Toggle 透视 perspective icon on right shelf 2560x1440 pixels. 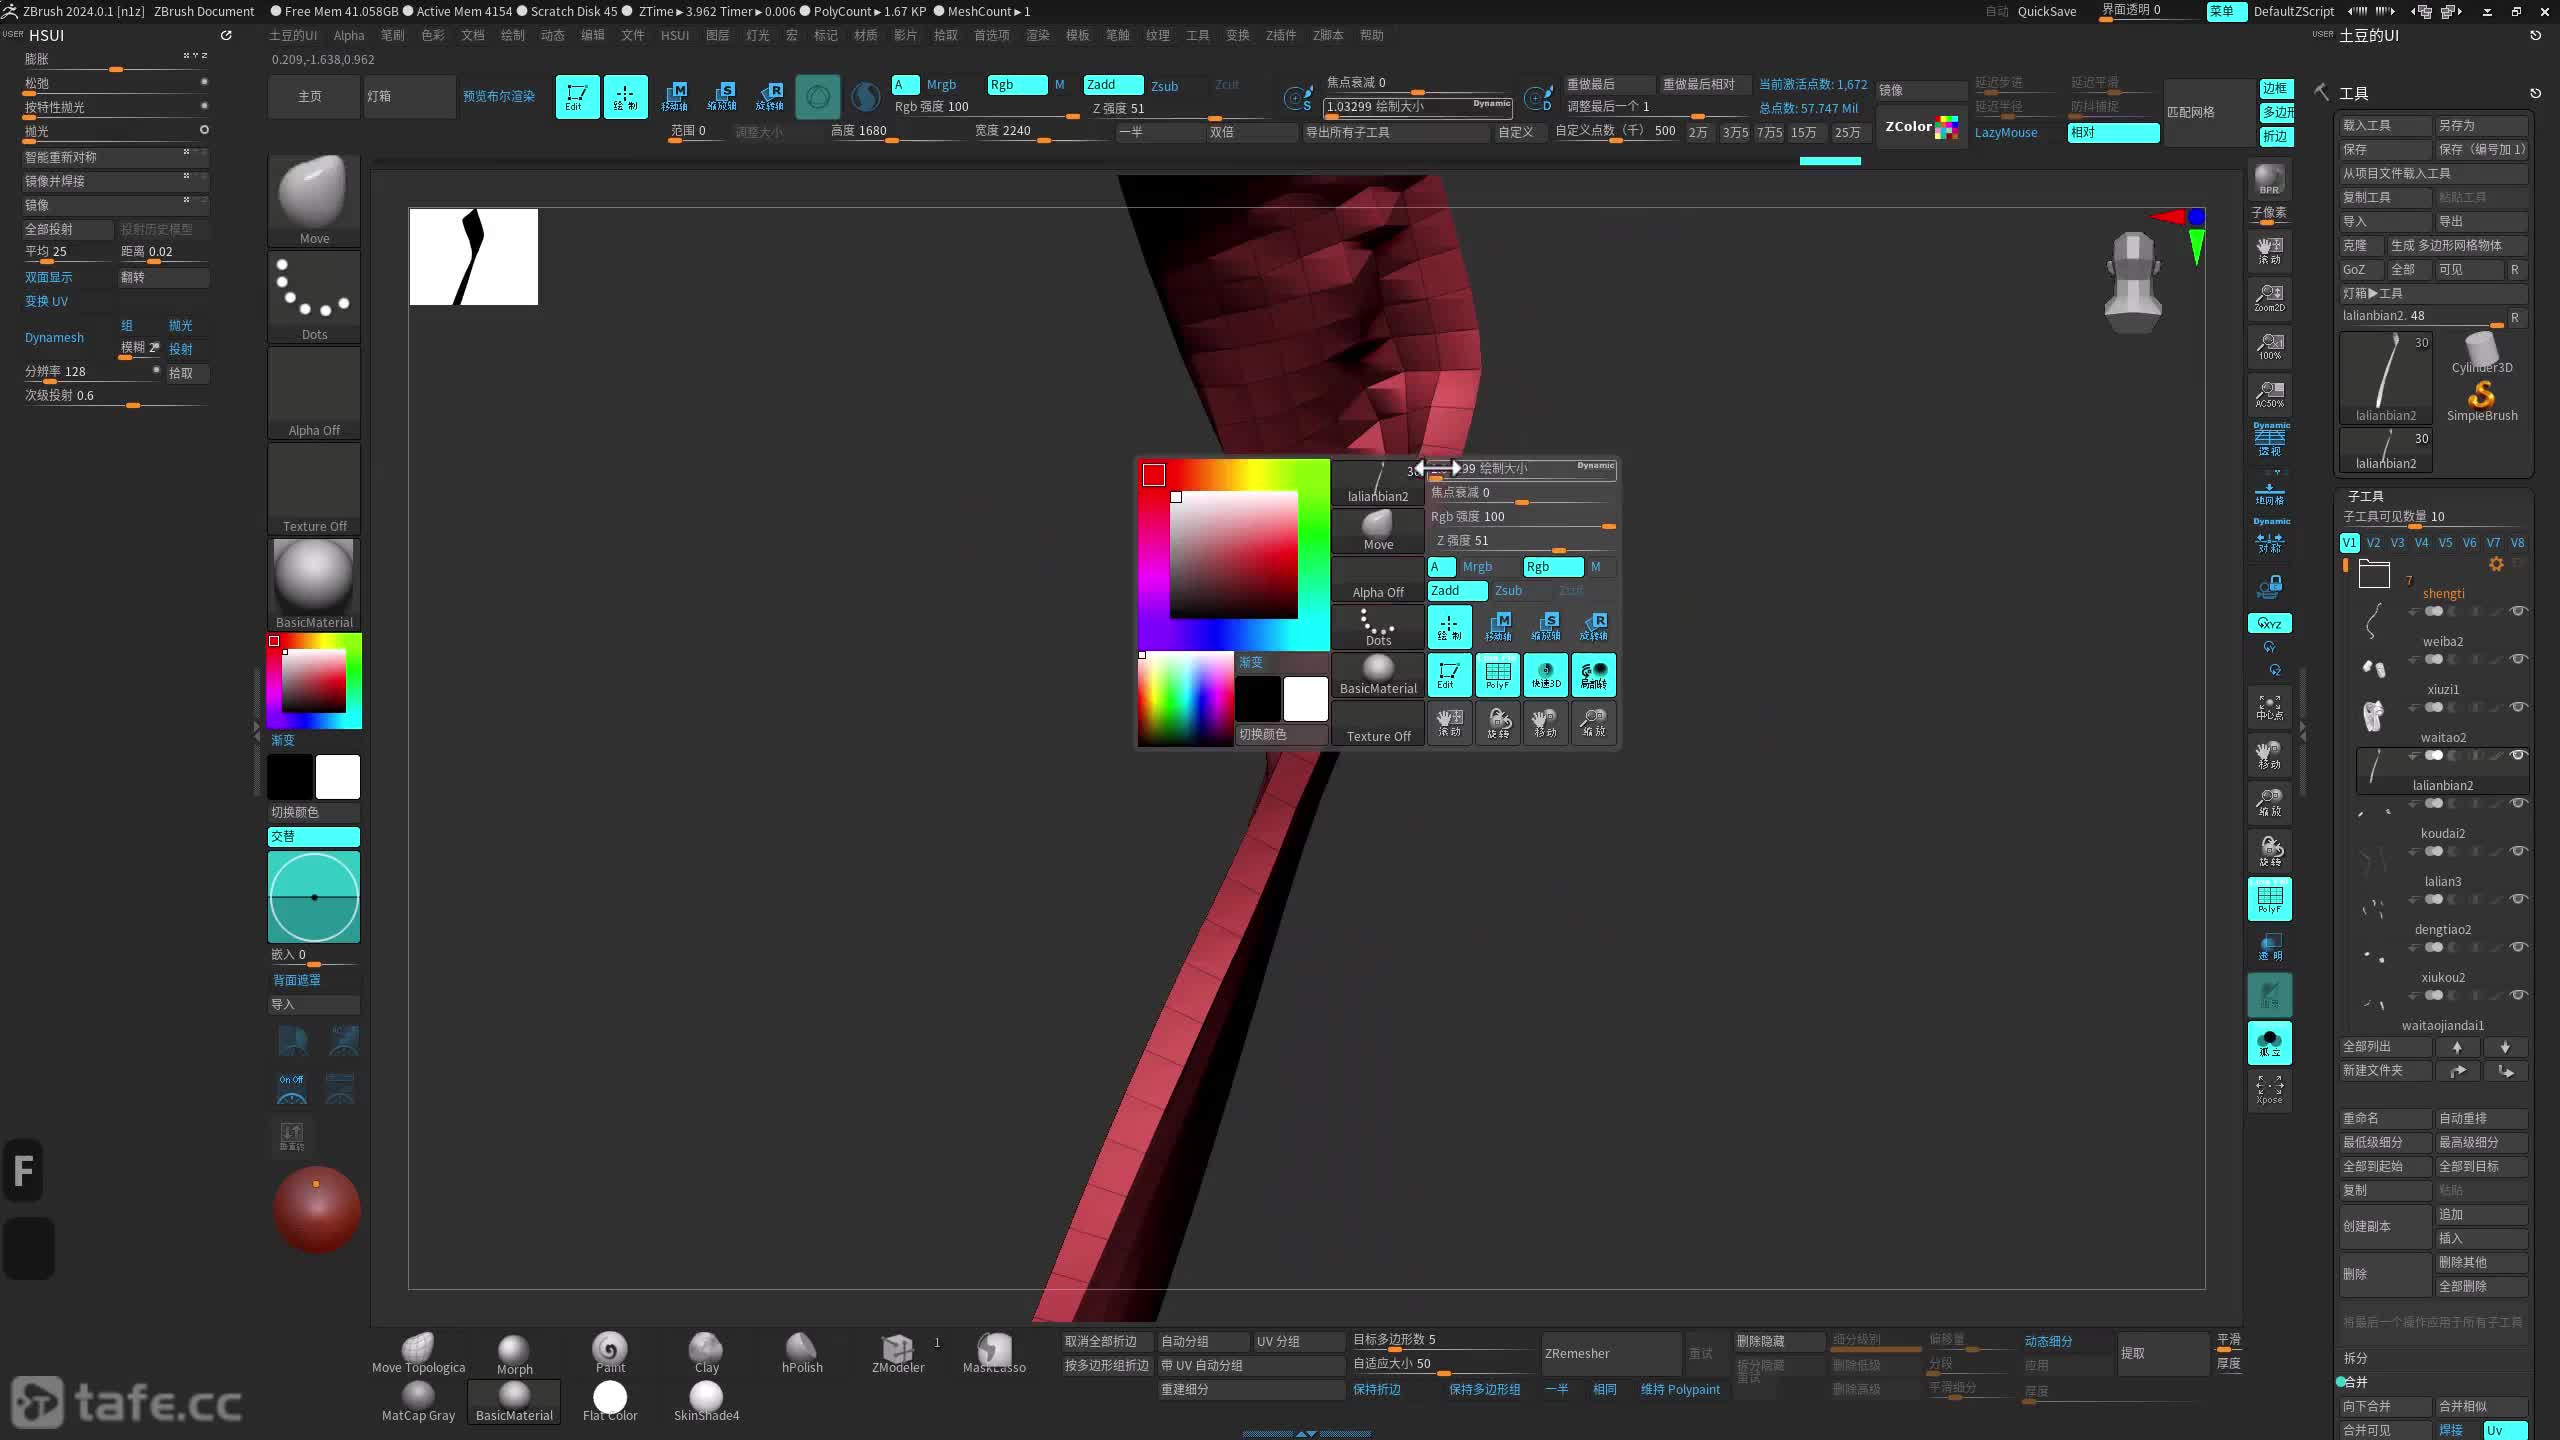(2269, 440)
